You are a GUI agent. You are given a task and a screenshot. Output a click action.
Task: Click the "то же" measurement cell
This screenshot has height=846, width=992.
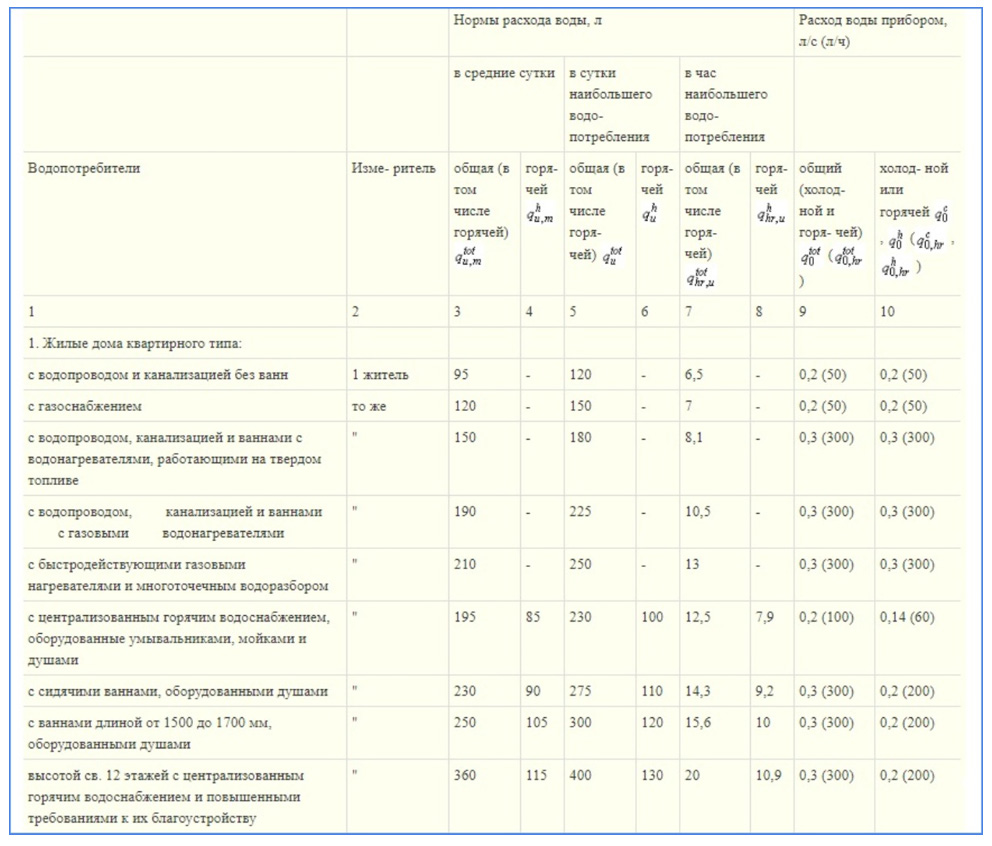(x=369, y=407)
